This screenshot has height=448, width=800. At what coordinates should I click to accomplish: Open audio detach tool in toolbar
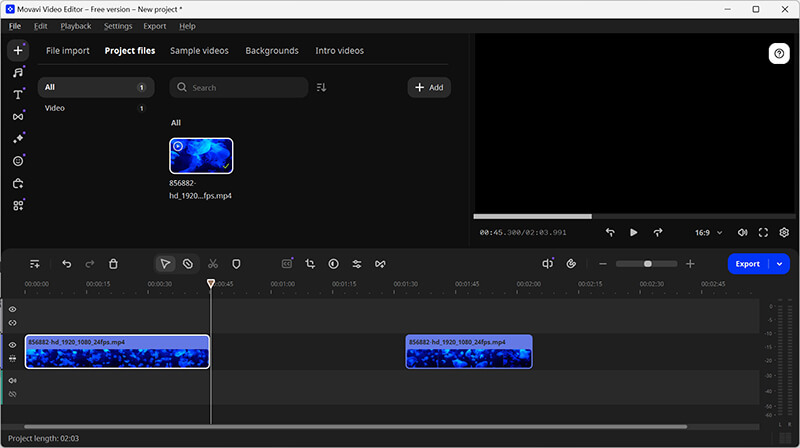click(x=547, y=264)
